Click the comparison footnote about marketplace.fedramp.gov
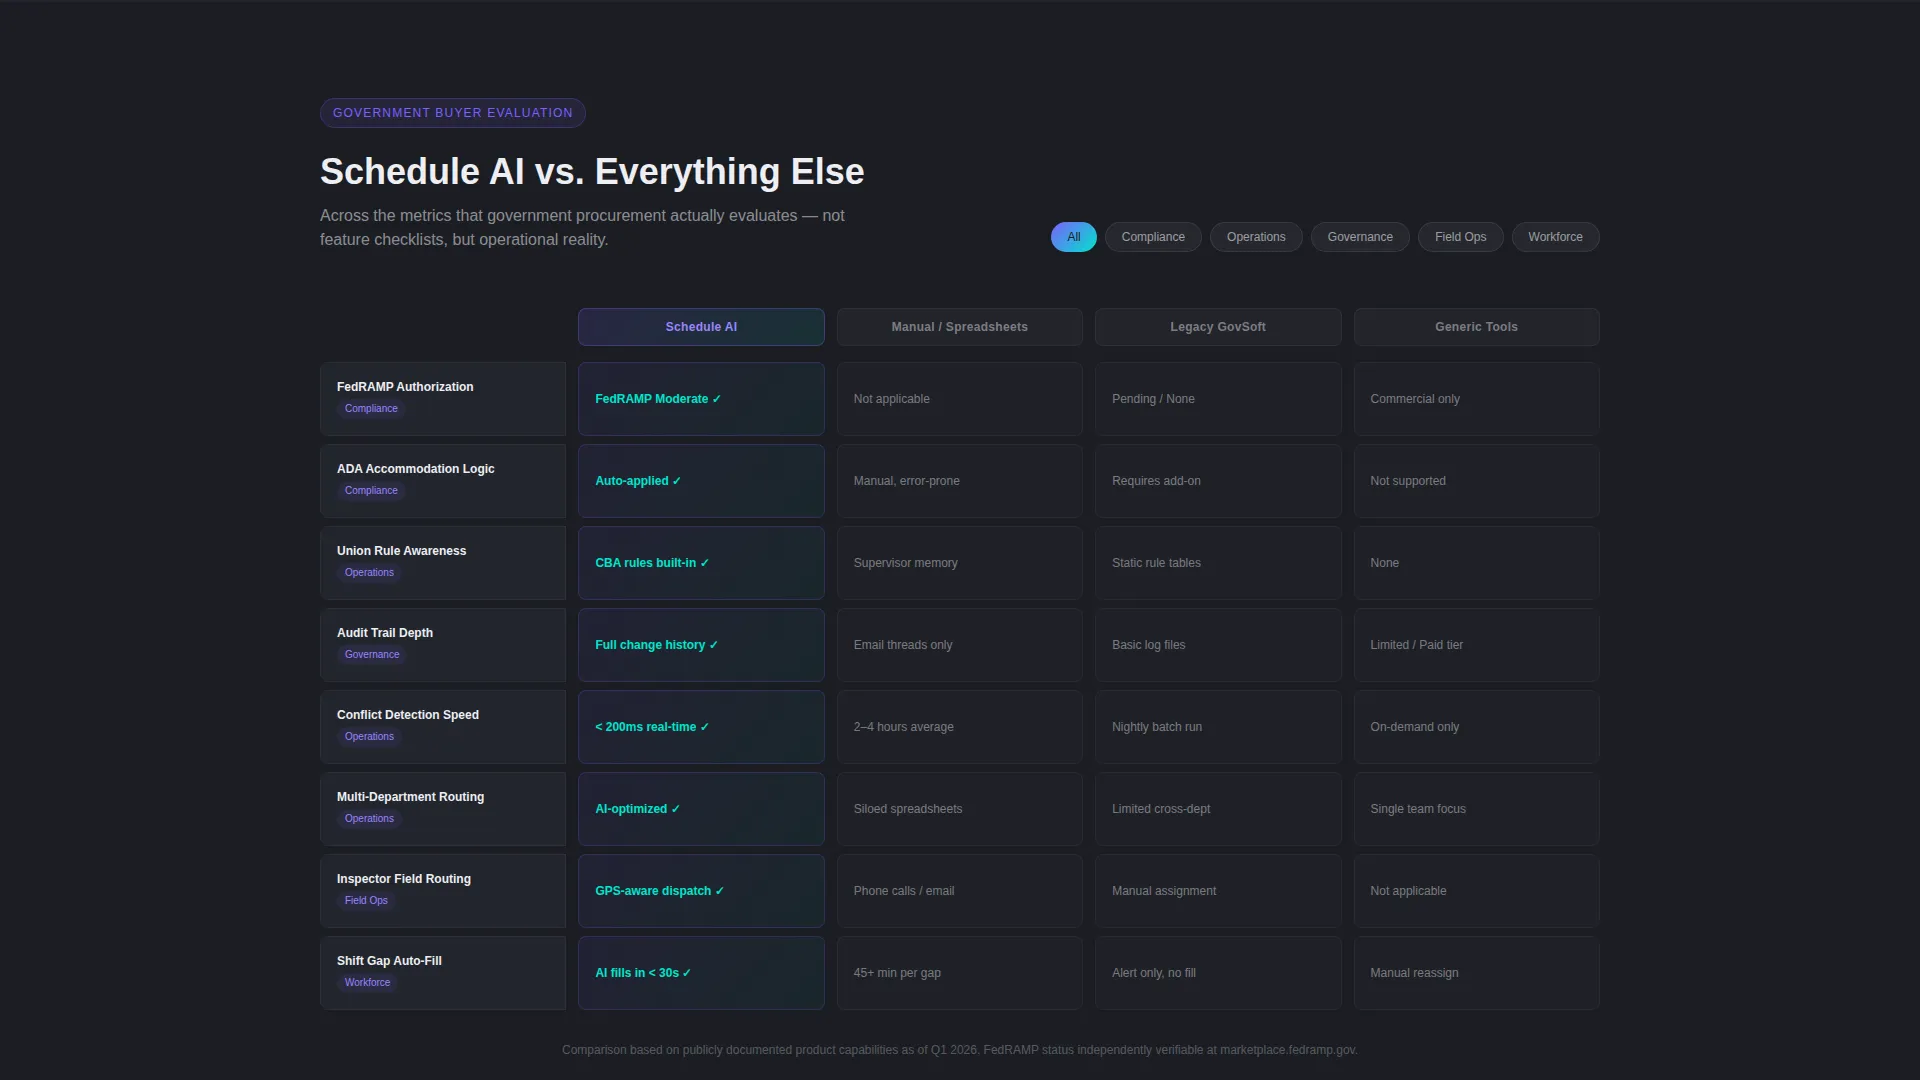 (960, 1050)
